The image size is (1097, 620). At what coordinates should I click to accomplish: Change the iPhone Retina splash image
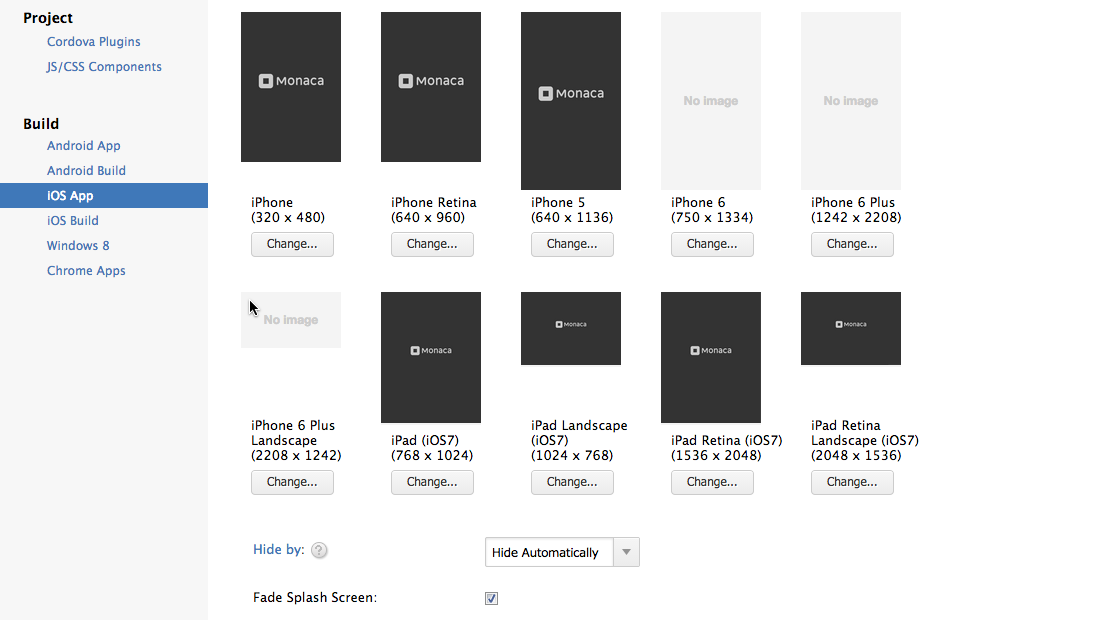[432, 244]
